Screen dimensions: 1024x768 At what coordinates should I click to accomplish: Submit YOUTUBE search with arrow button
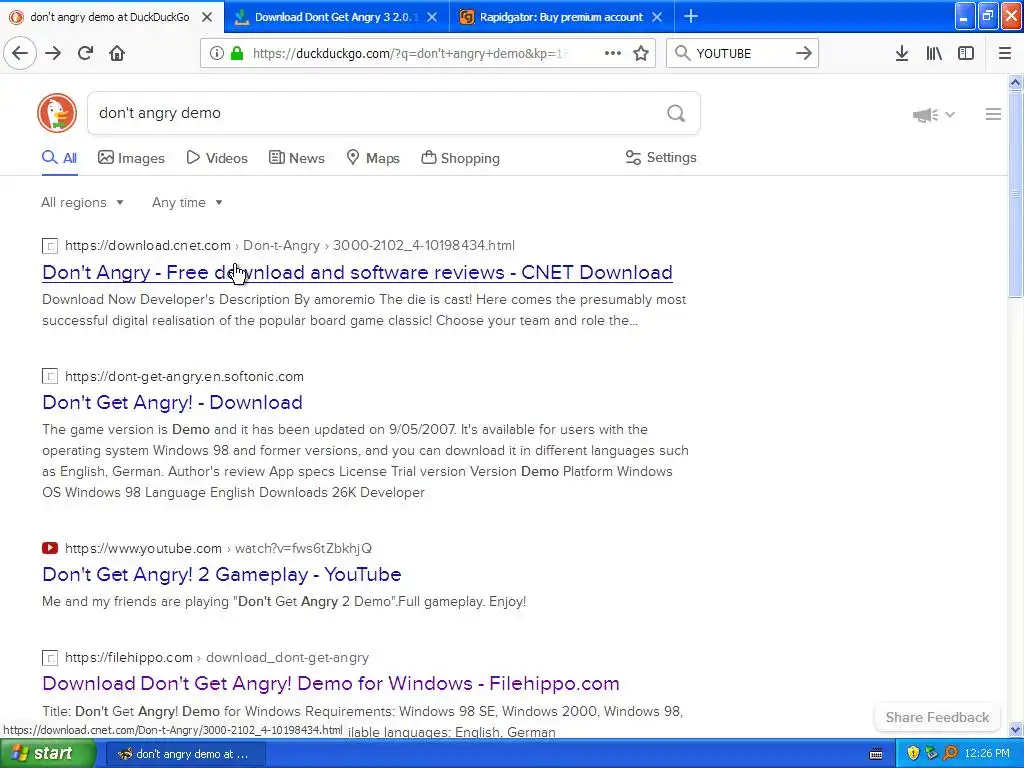(x=804, y=53)
